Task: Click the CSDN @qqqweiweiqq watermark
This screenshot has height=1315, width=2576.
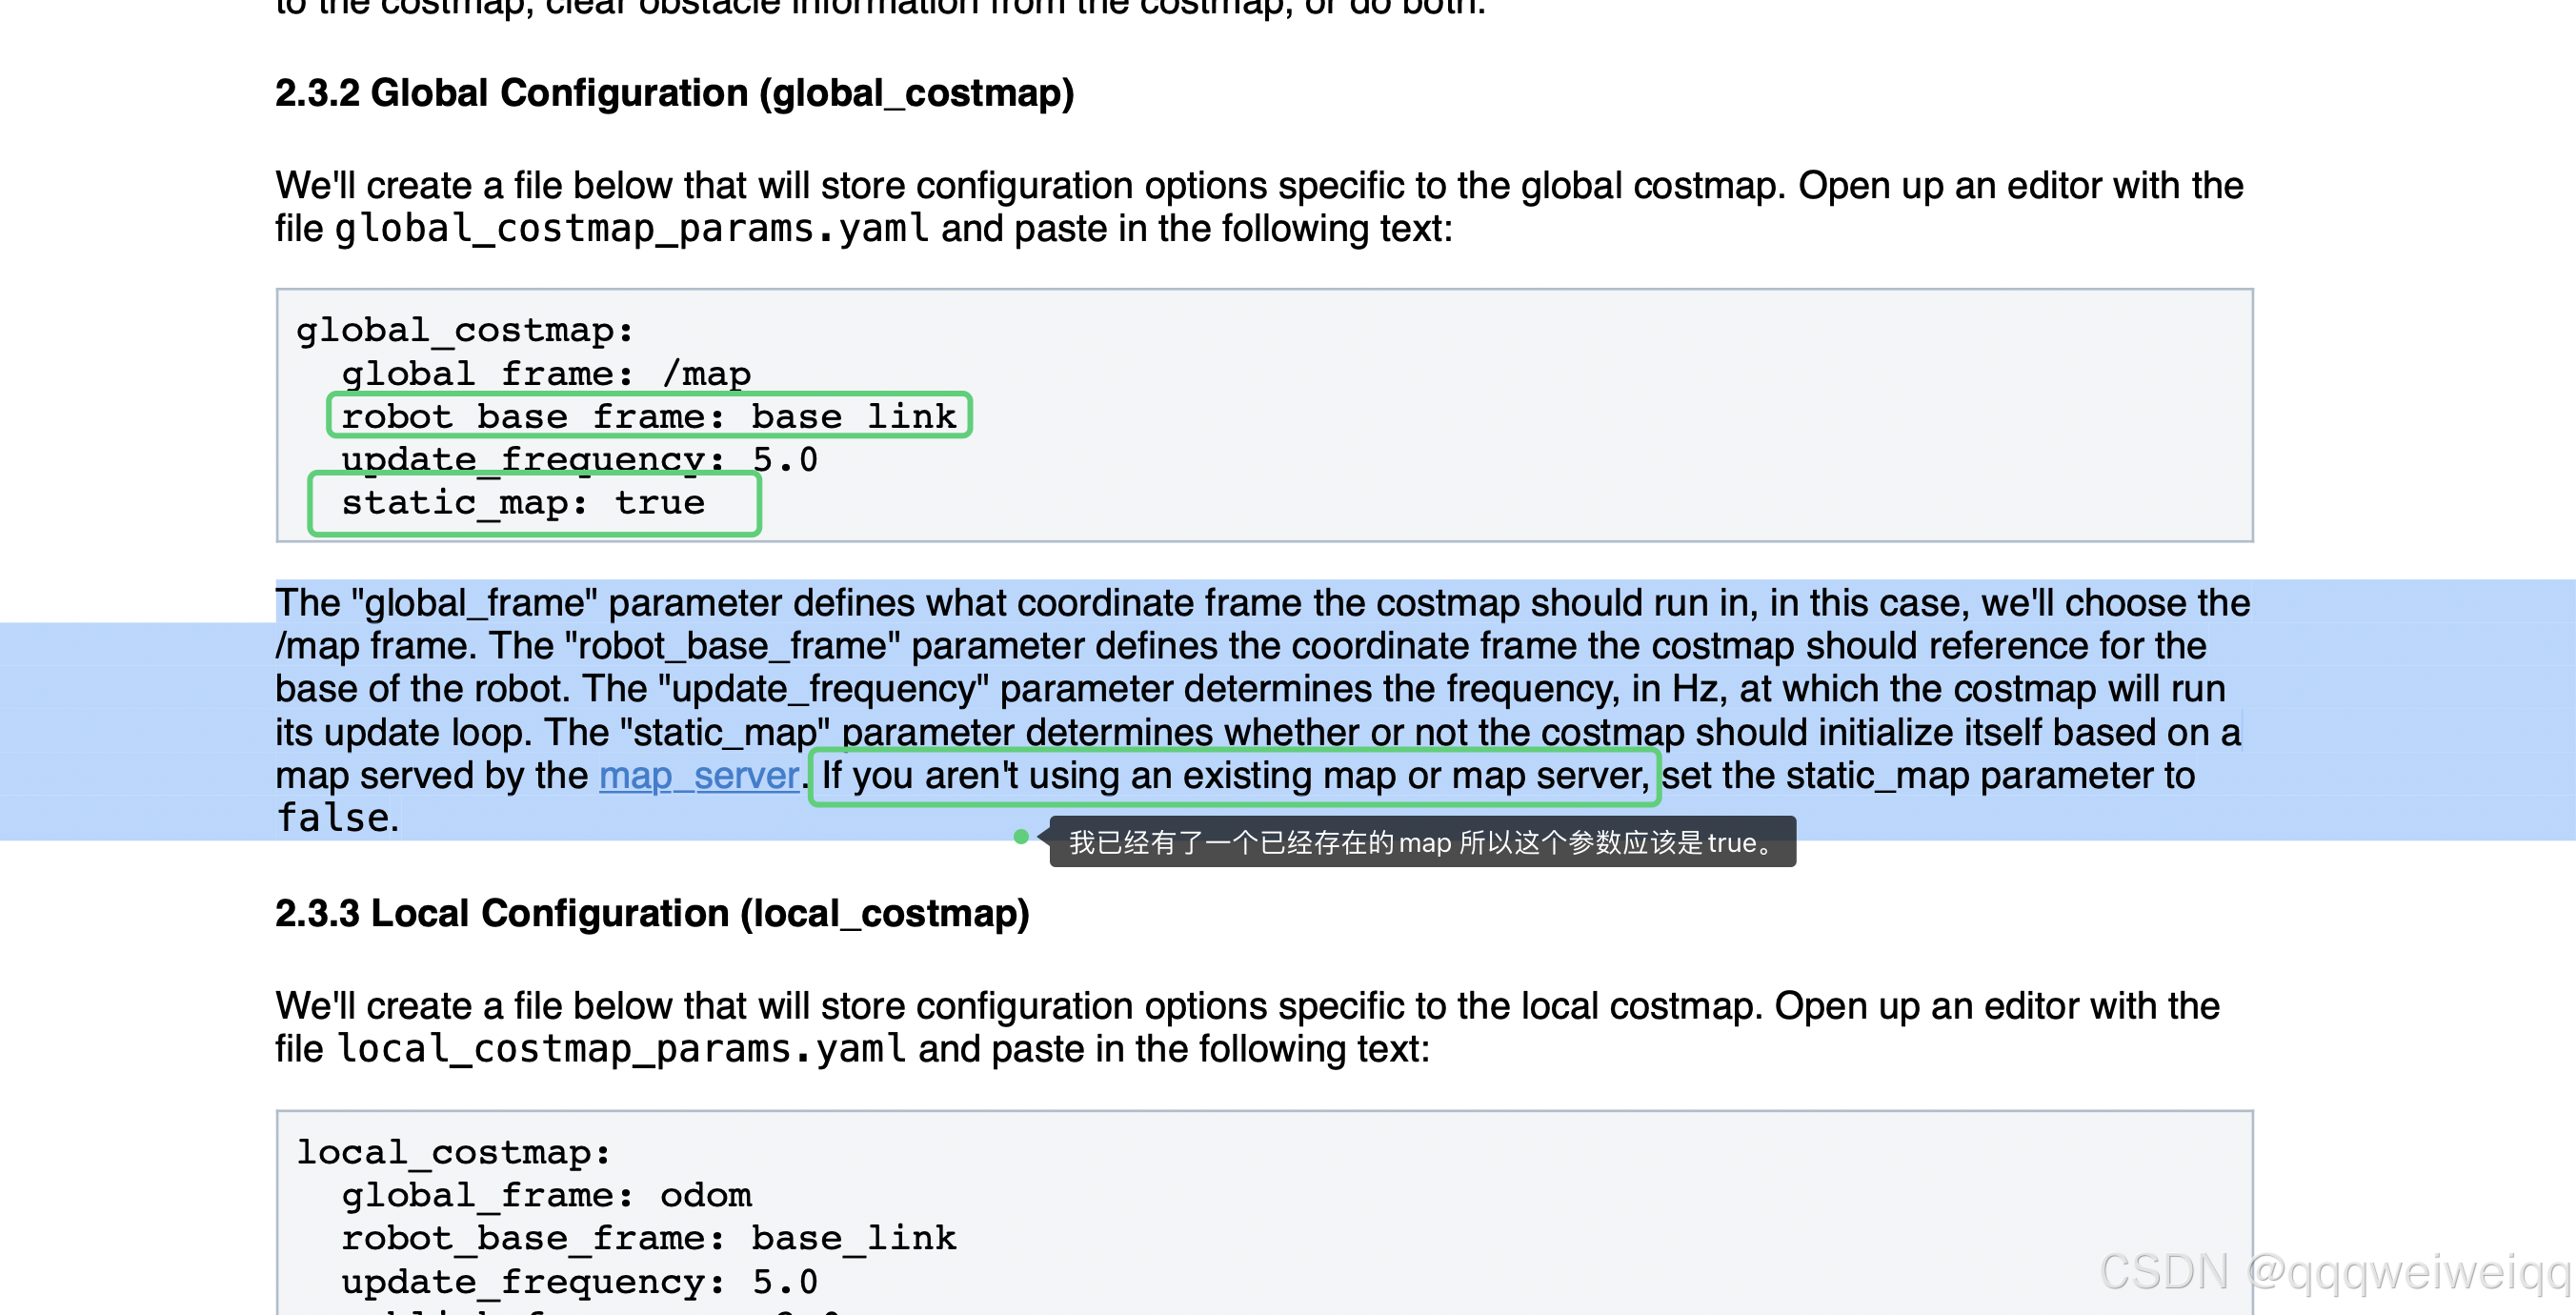Action: [x=2333, y=1272]
